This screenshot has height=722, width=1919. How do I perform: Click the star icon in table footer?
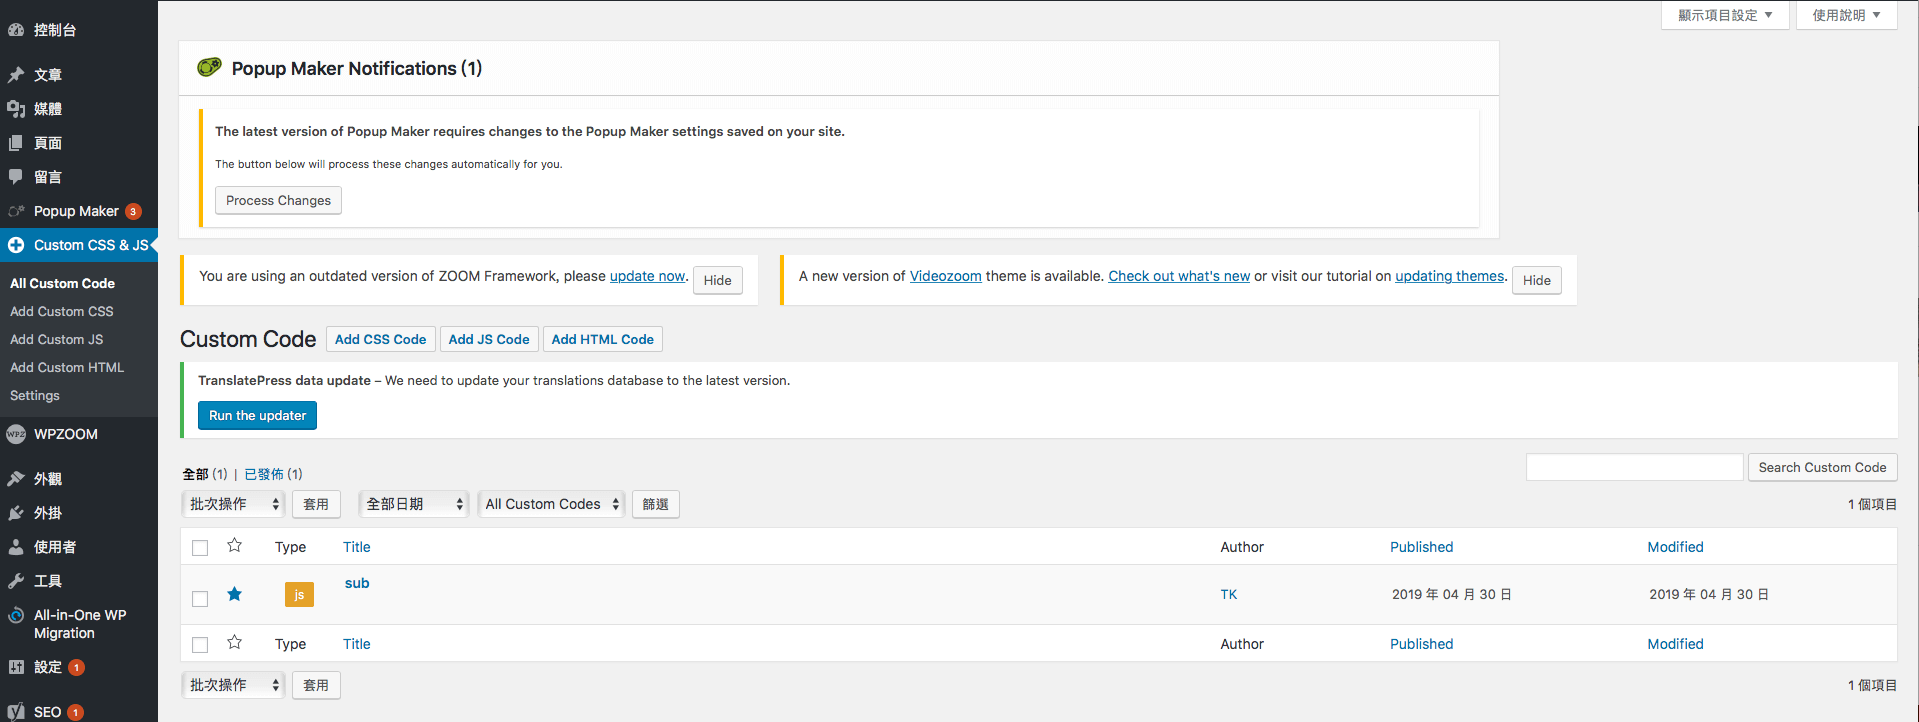[234, 642]
